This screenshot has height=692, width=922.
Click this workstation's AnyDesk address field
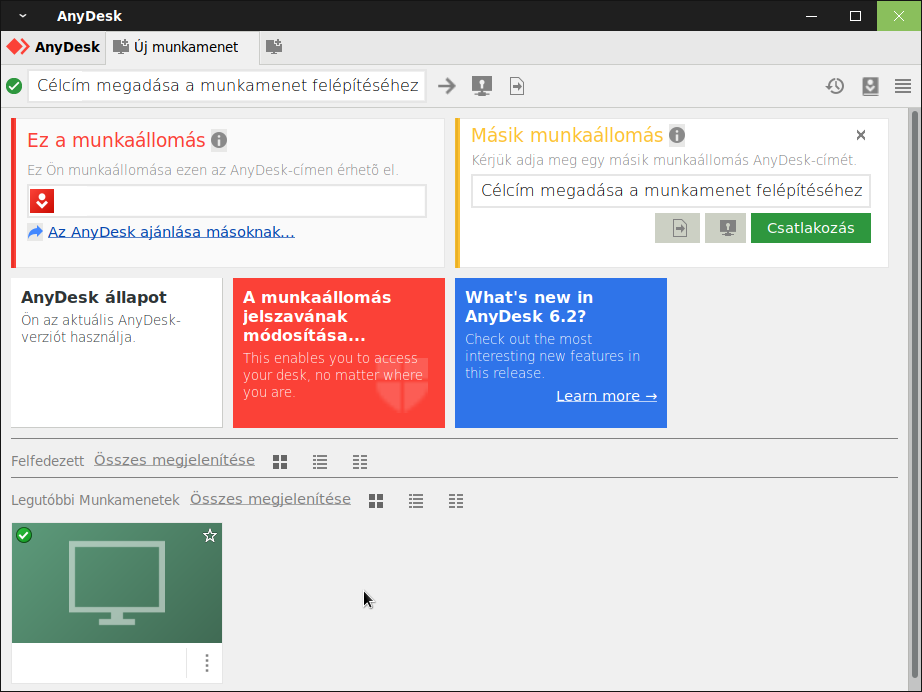tap(227, 201)
